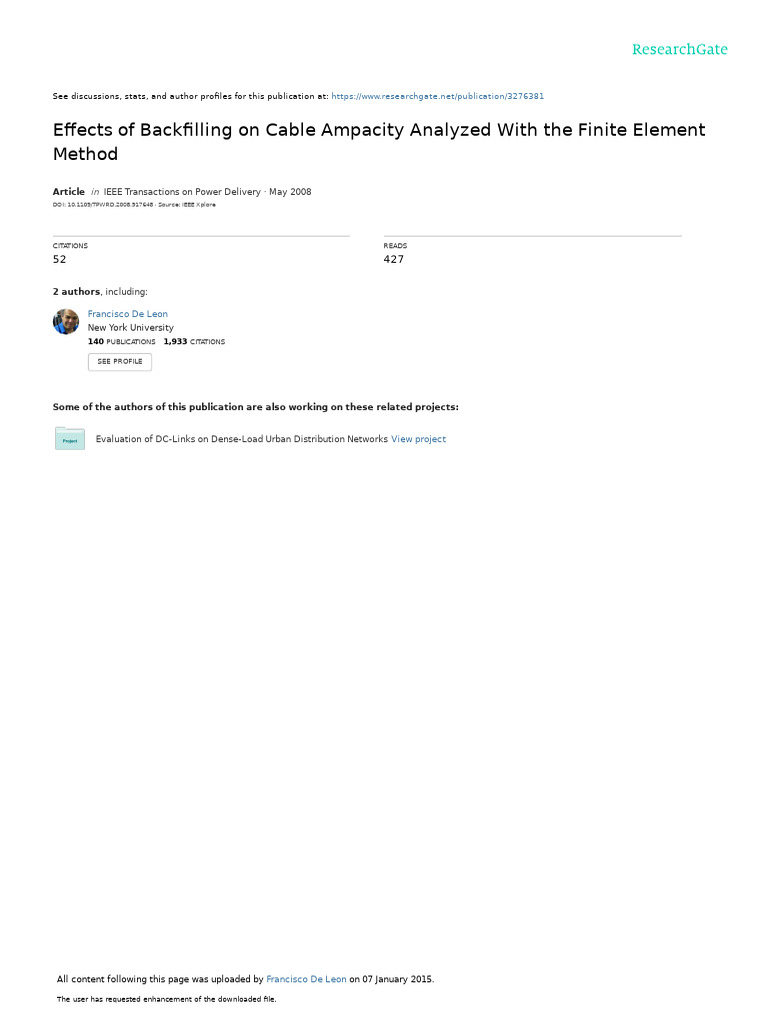Click Francisco De Leon author name link
The image size is (768, 1024).
127,314
